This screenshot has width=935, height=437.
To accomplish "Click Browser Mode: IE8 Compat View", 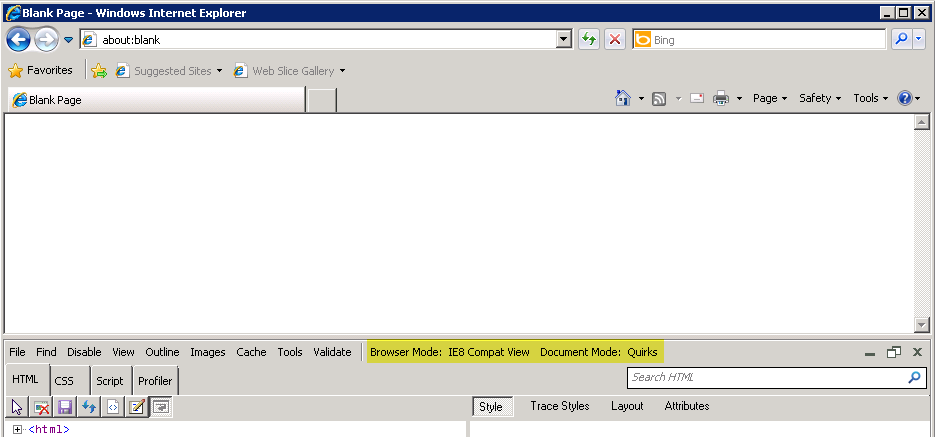I will point(450,352).
